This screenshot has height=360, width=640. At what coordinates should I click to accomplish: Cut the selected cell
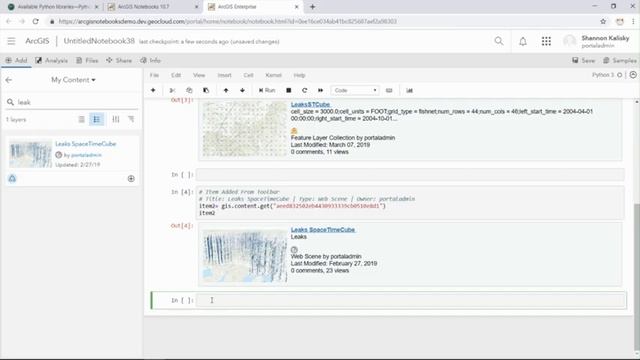tap(172, 90)
